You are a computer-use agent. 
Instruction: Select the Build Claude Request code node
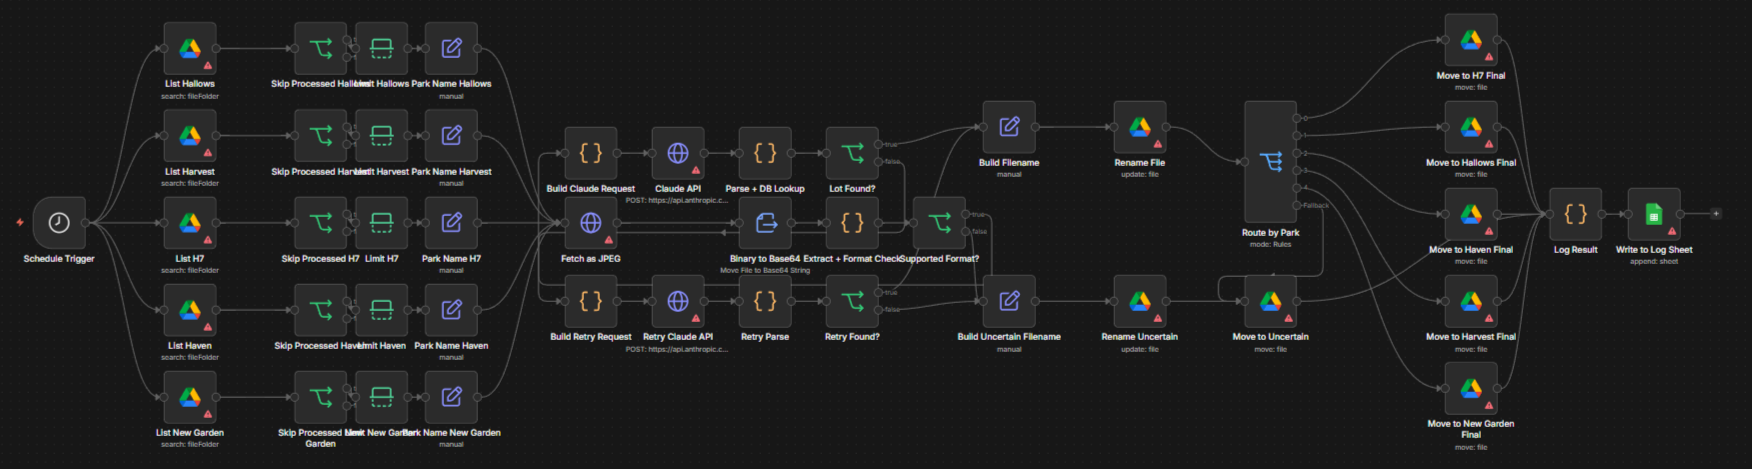[x=591, y=153]
